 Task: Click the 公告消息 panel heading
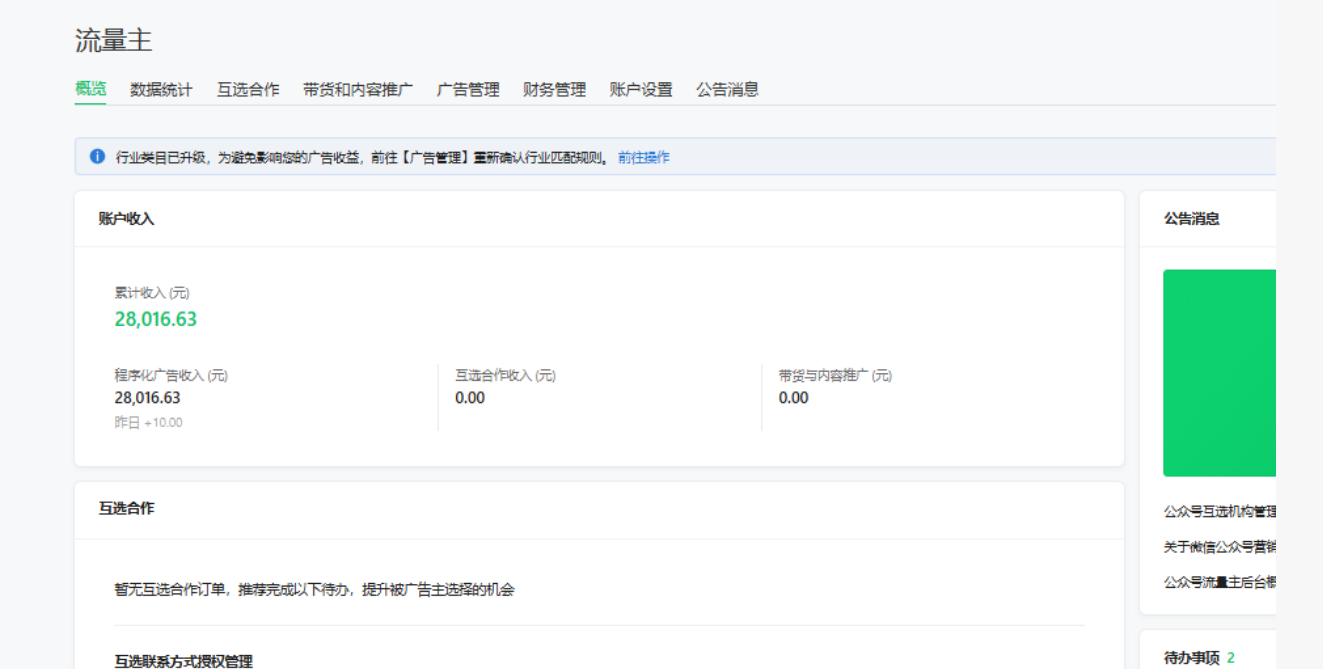point(1192,218)
